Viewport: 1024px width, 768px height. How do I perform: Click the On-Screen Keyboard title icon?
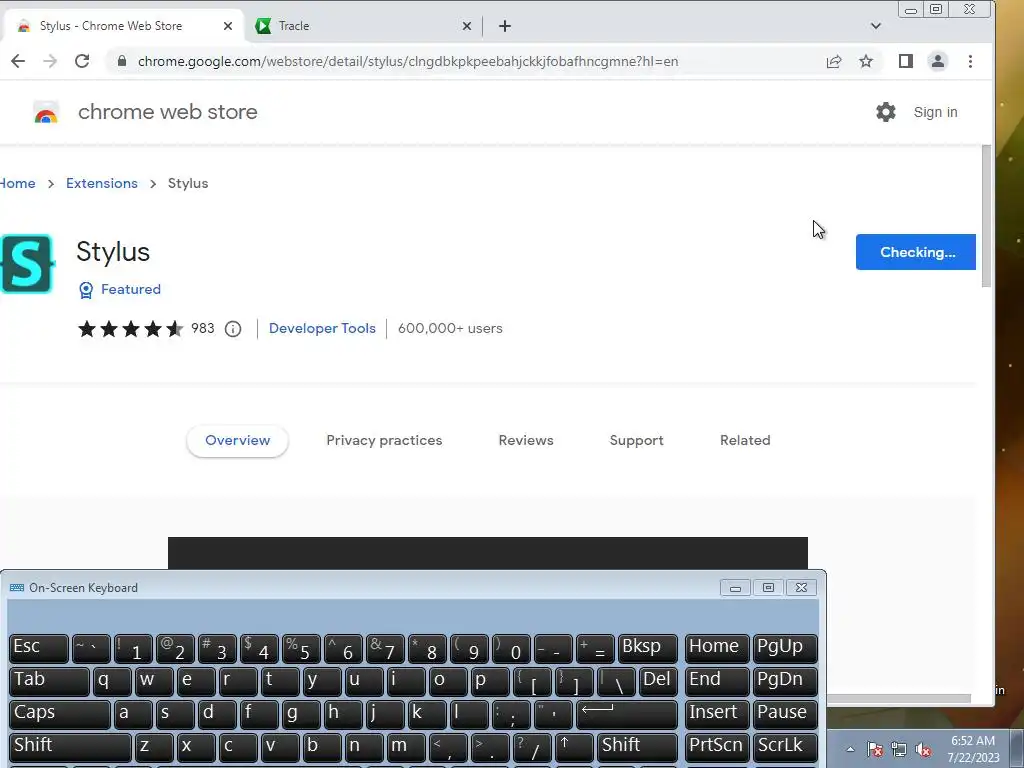[17, 588]
